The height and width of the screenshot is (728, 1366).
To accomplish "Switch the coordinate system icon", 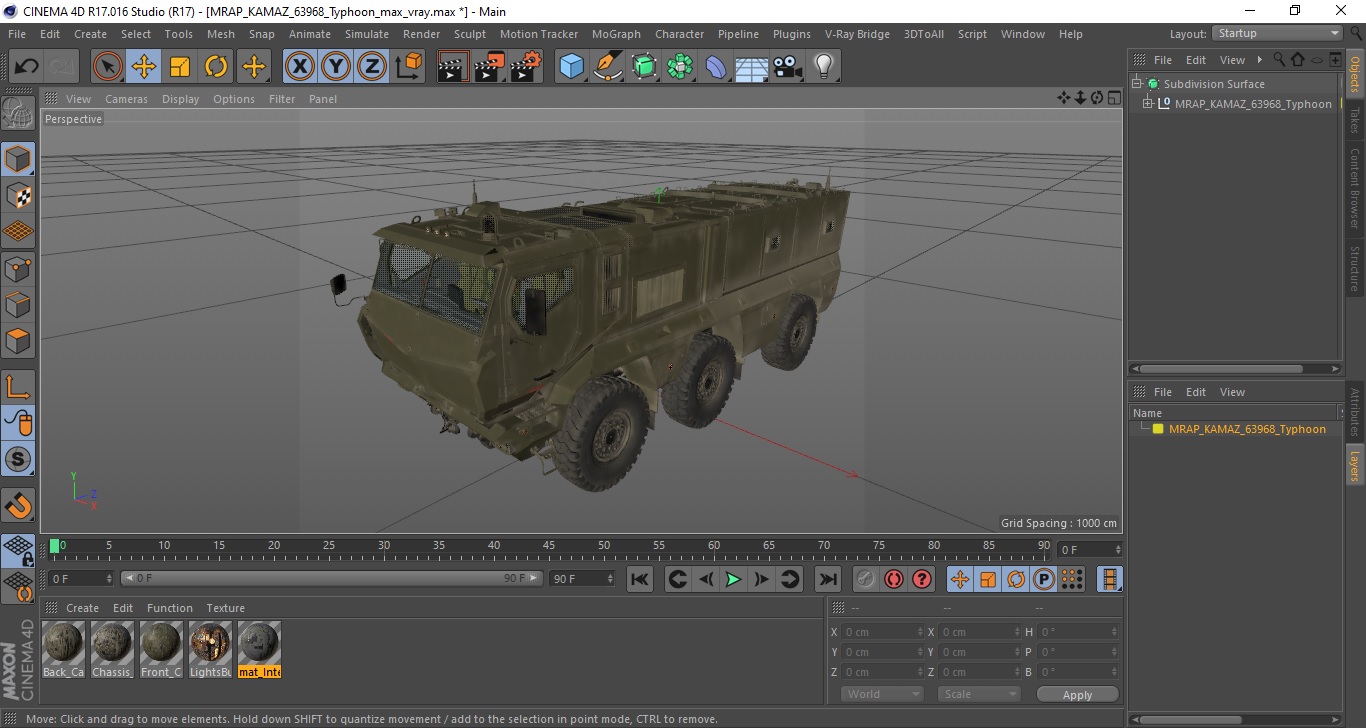I will pos(408,67).
